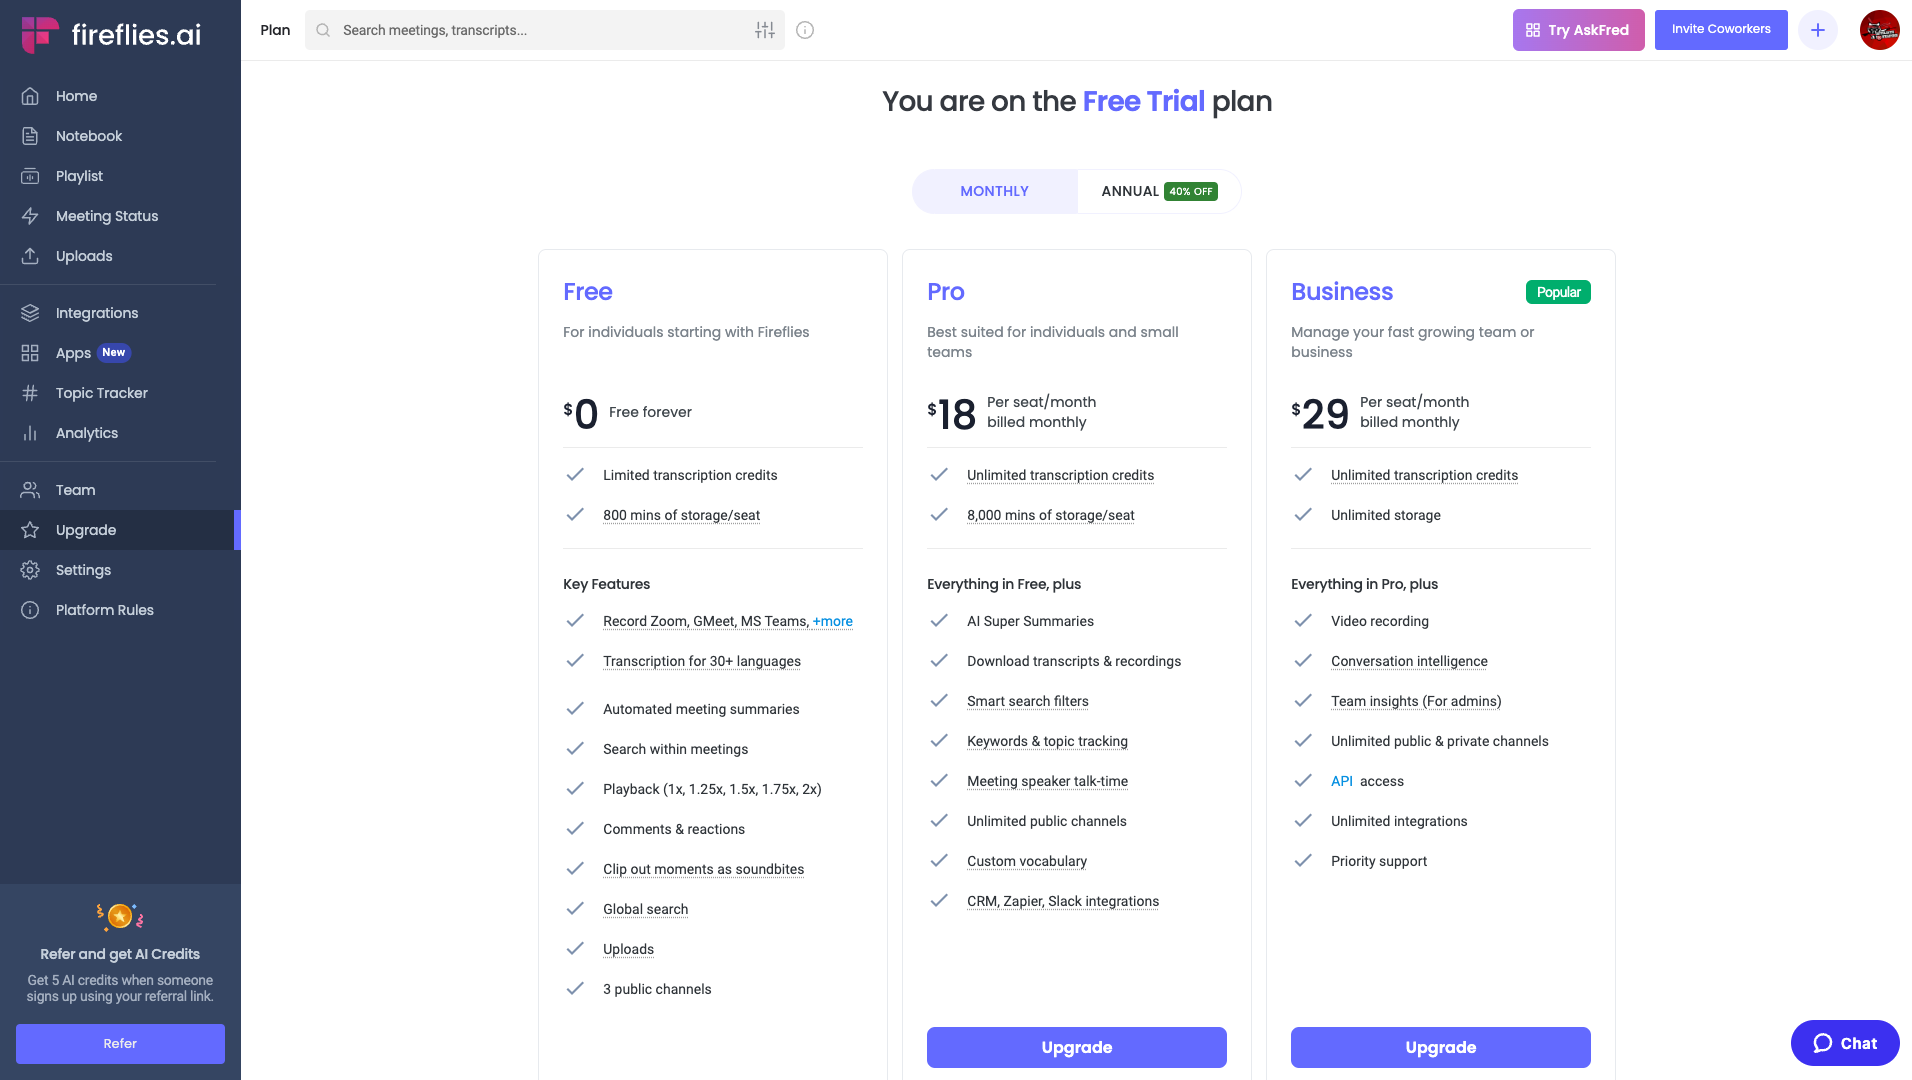This screenshot has height=1080, width=1912.
Task: Open Notebook from the sidebar
Action: [89, 136]
